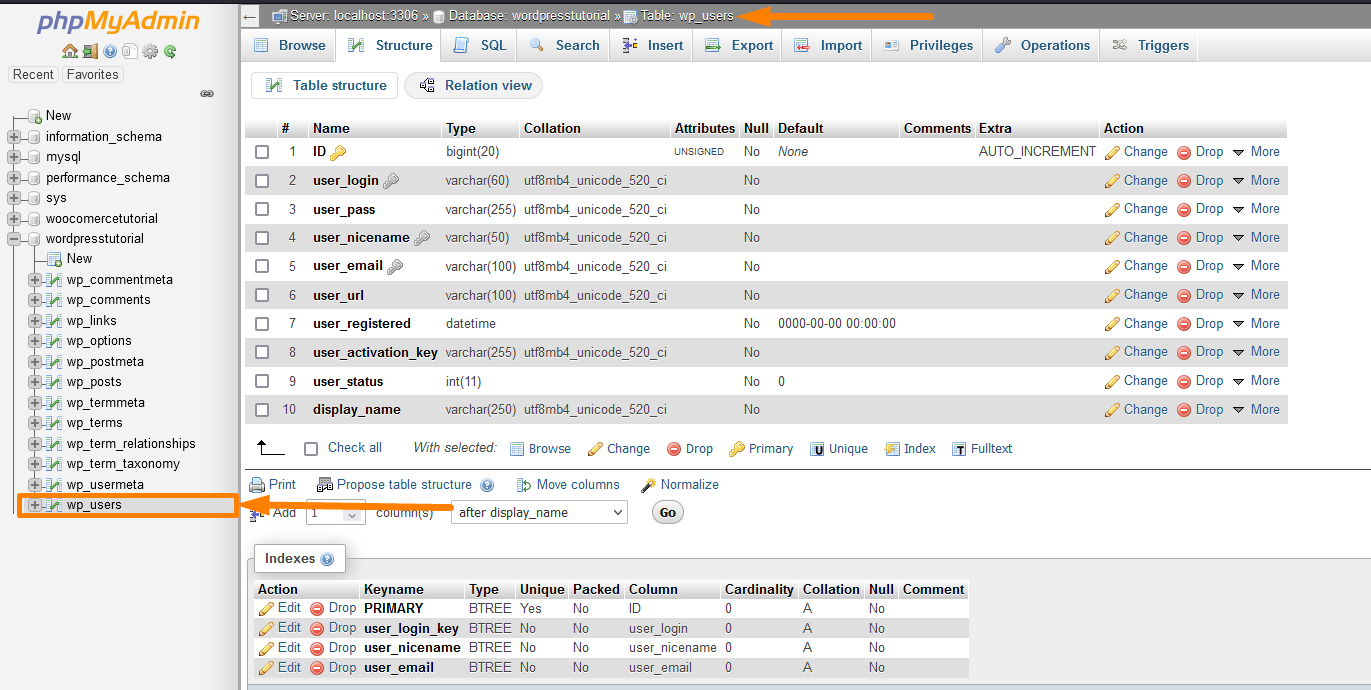Tick the checkbox for user_pass row

click(262, 209)
